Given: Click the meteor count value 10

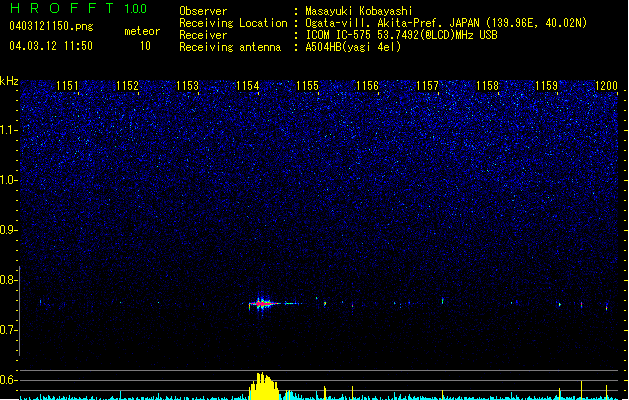Looking at the screenshot, I should [x=145, y=46].
